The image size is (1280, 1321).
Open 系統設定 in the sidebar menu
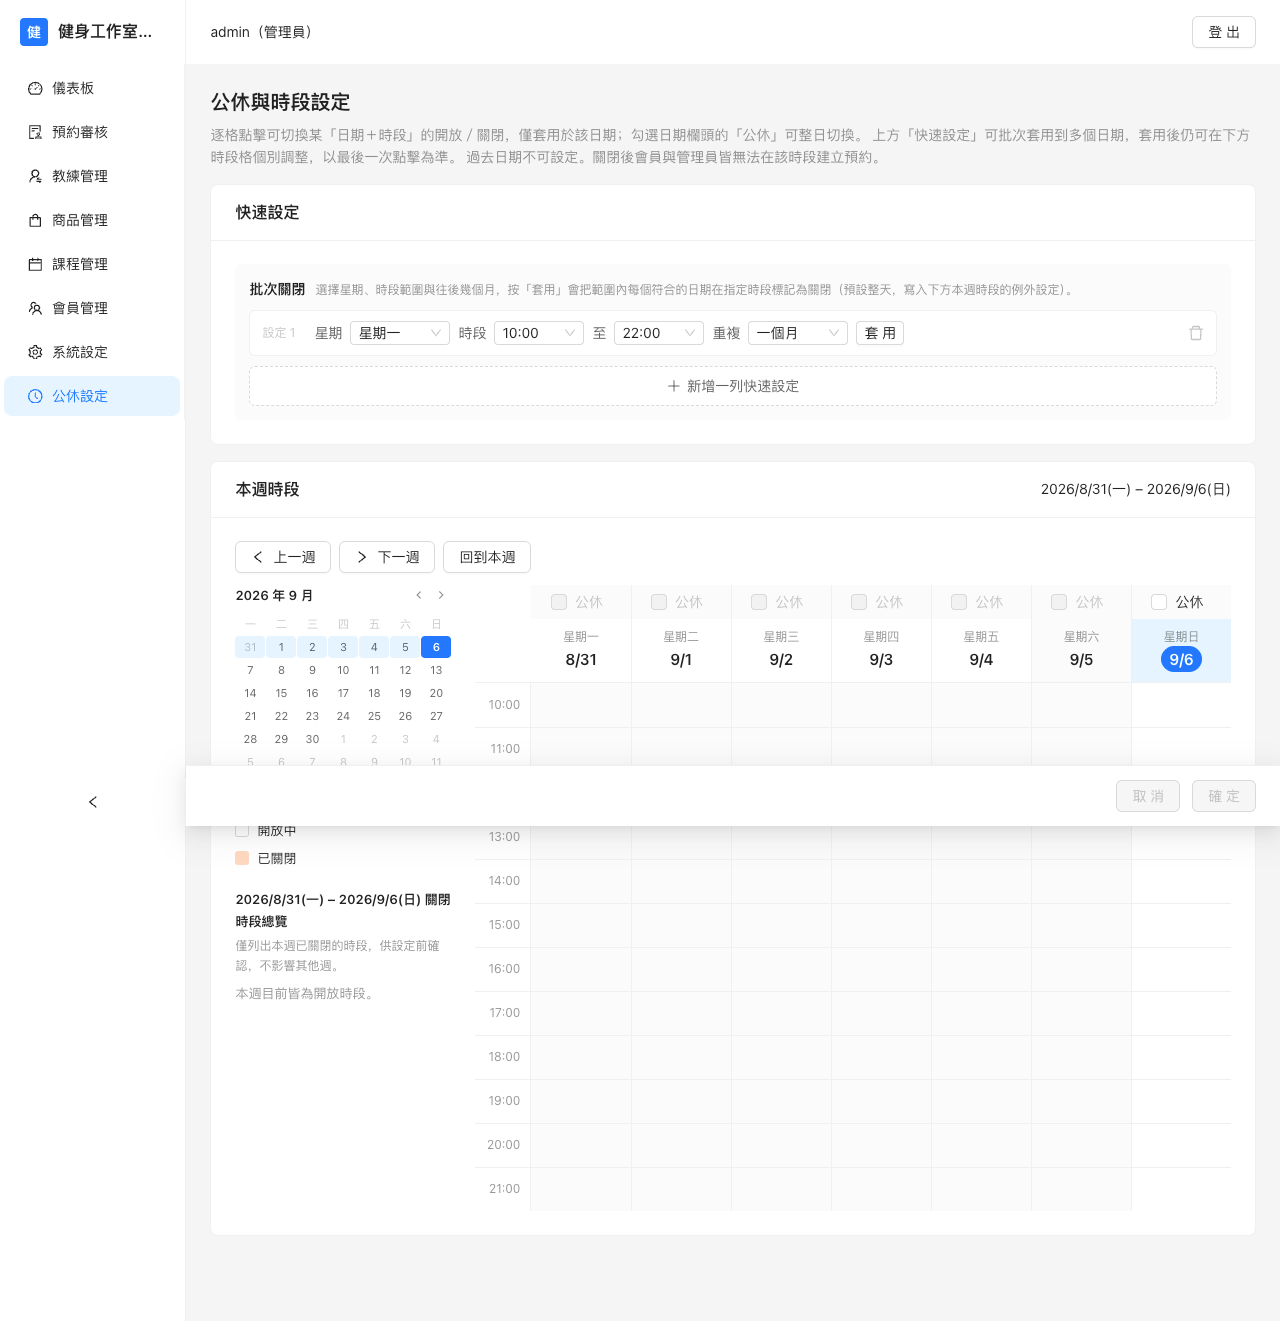point(92,352)
